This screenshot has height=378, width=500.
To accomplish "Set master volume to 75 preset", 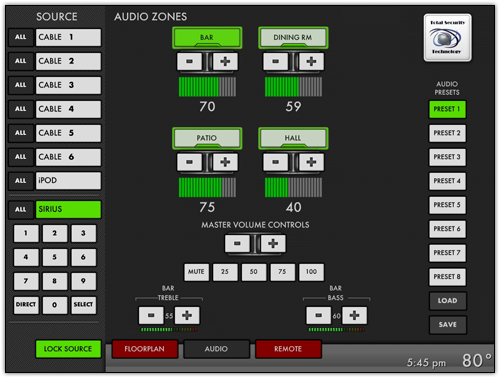I will pos(282,272).
